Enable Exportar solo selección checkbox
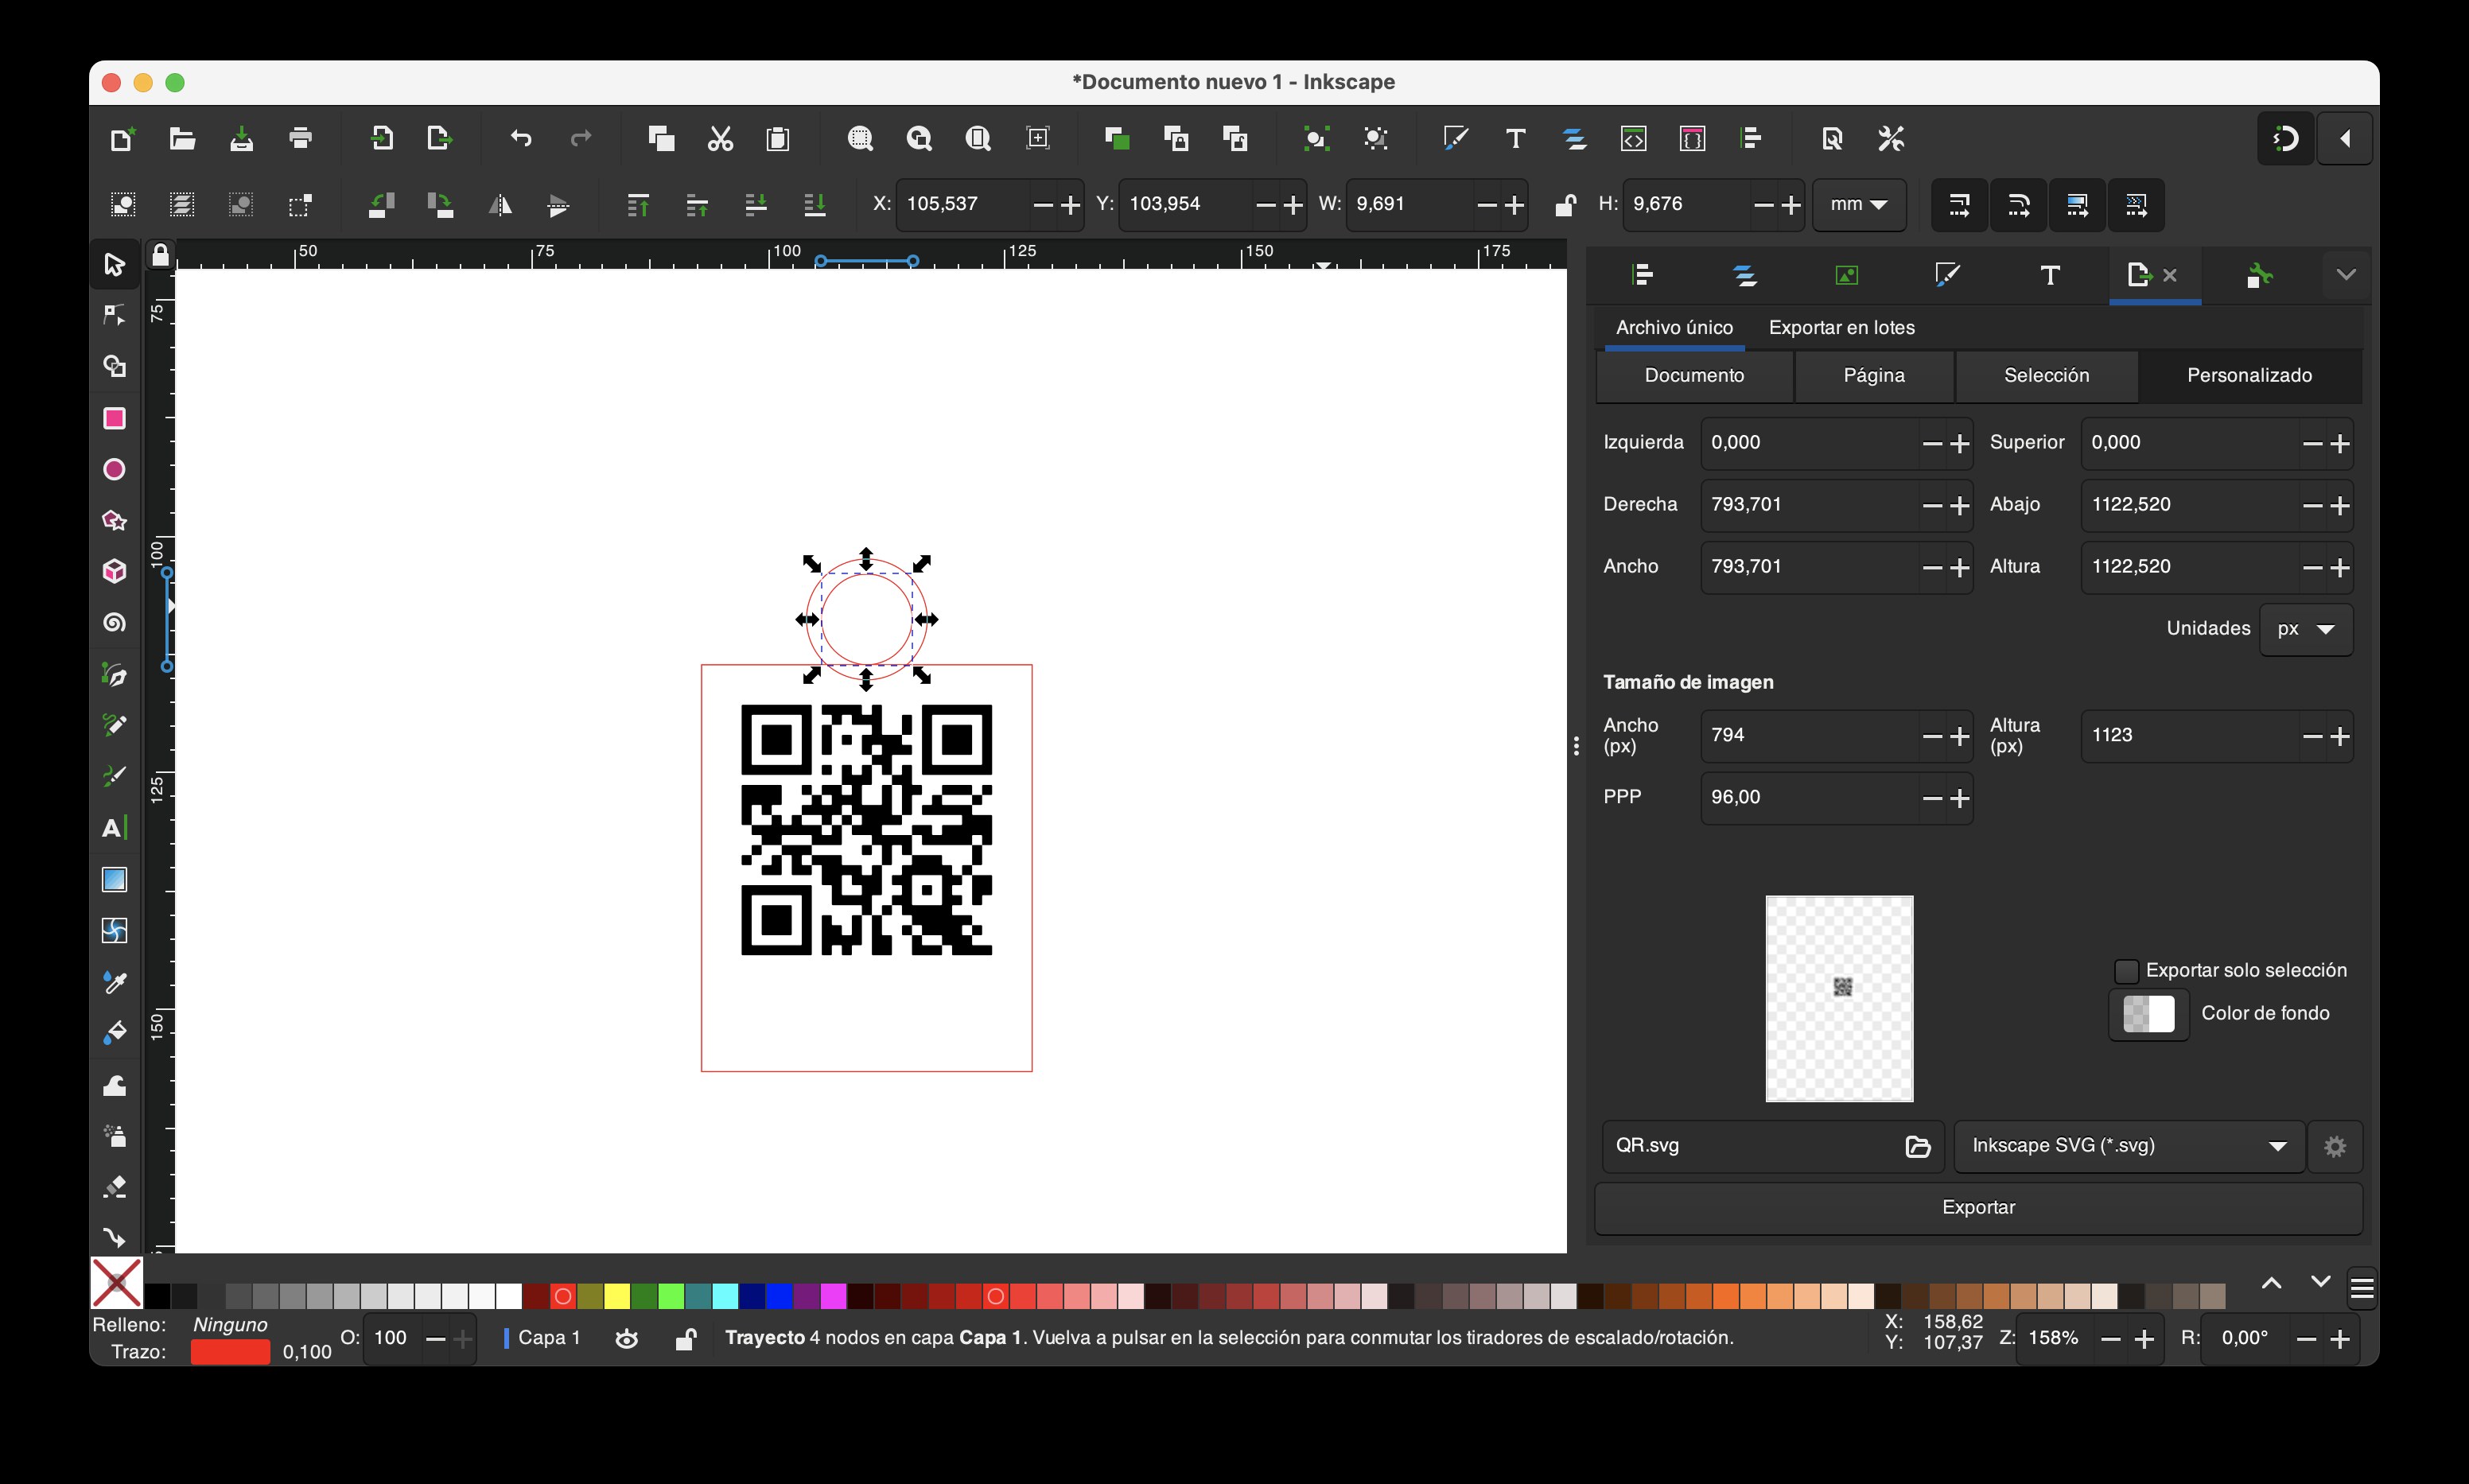The width and height of the screenshot is (2469, 1484). pyautogui.click(x=2127, y=970)
